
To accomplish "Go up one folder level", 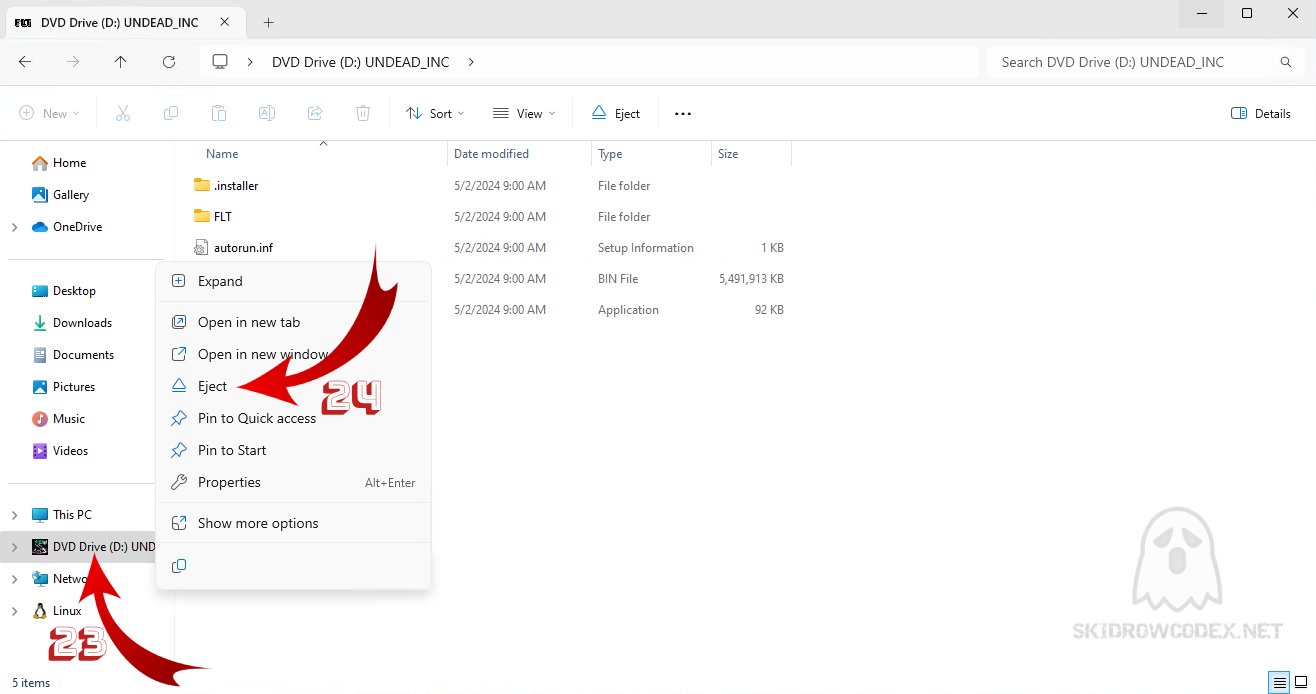I will [x=121, y=62].
